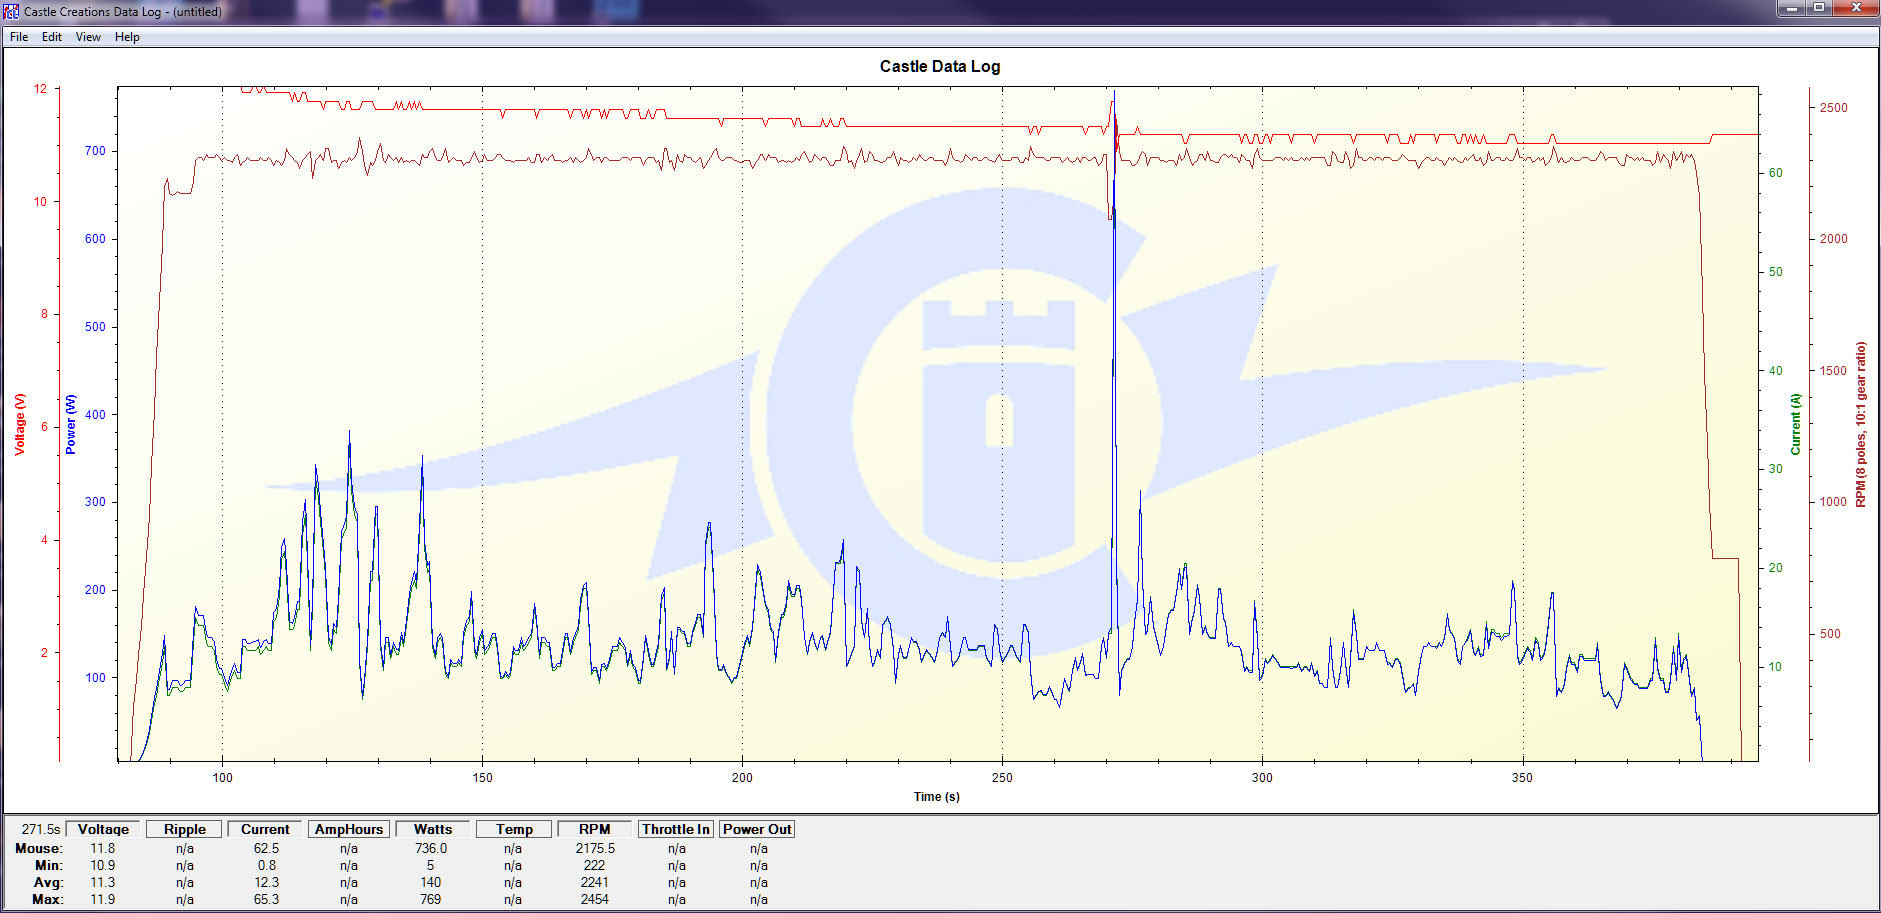Screen dimensions: 1881x913
Task: Click the Current (A) axis label
Action: [1796, 424]
